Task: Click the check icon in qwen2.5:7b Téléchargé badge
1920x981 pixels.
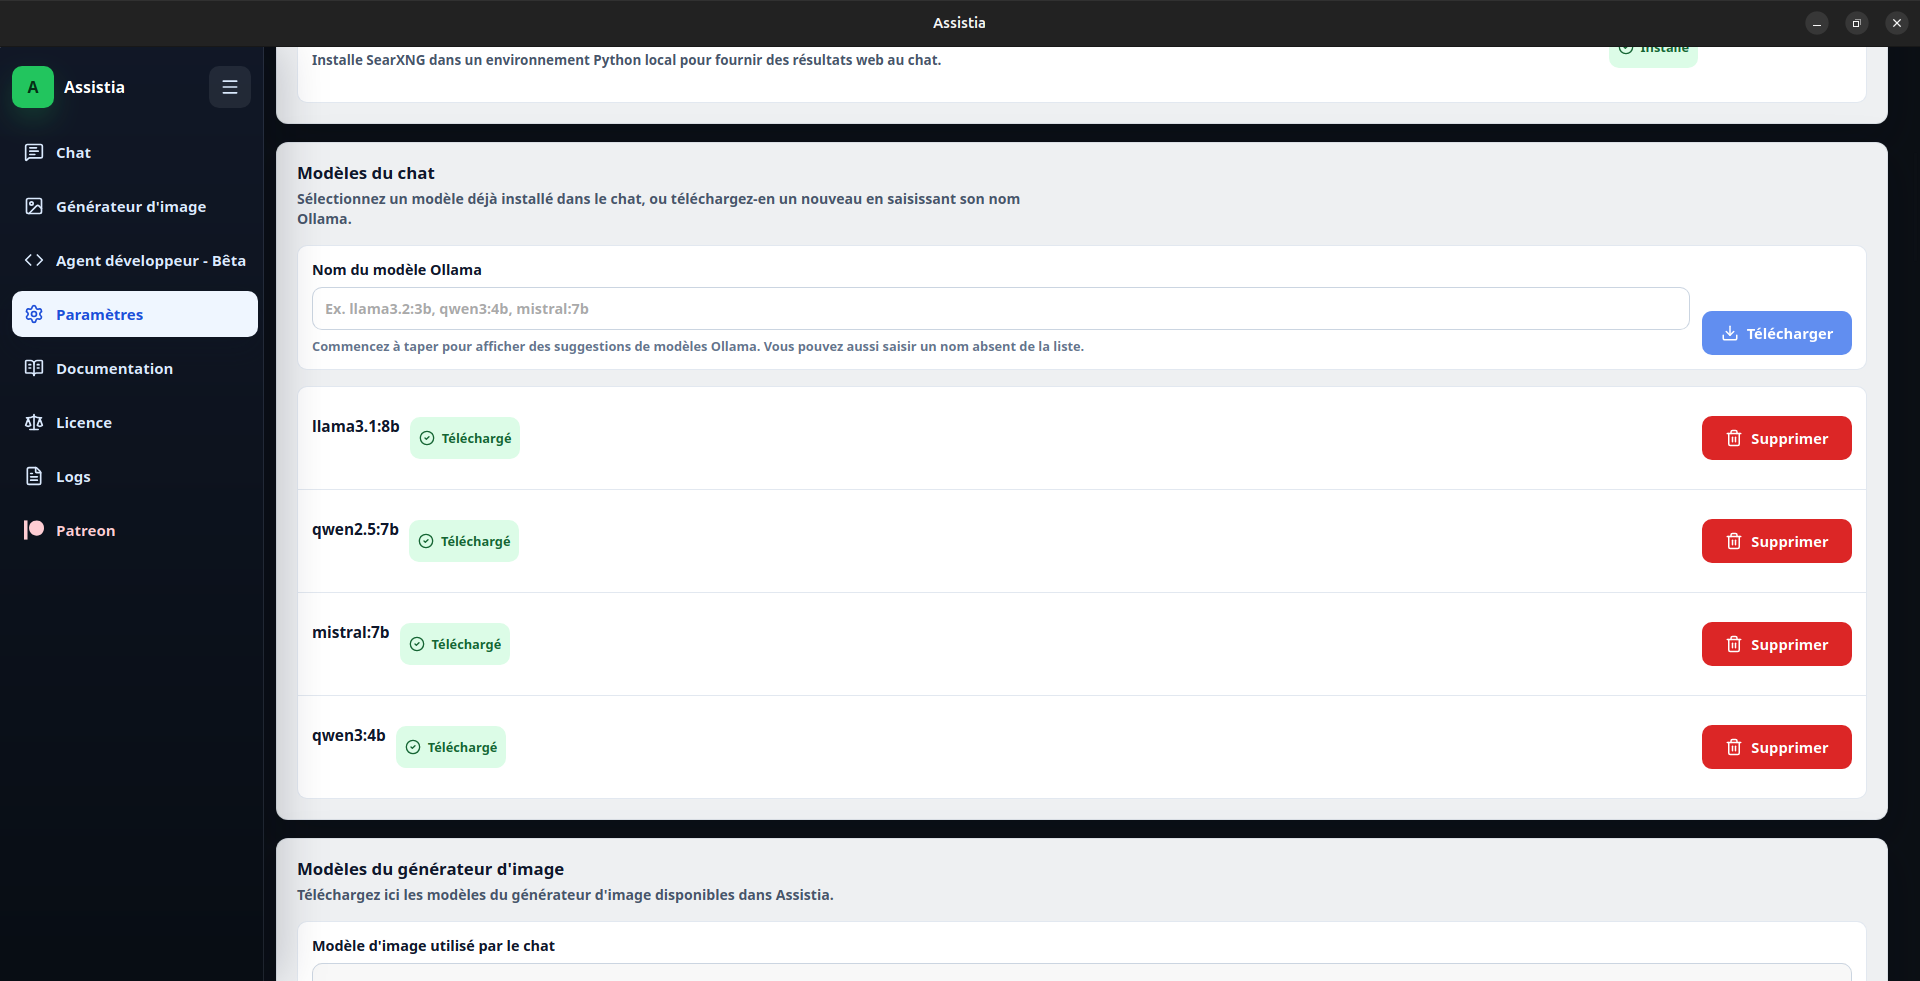Action: click(x=426, y=541)
